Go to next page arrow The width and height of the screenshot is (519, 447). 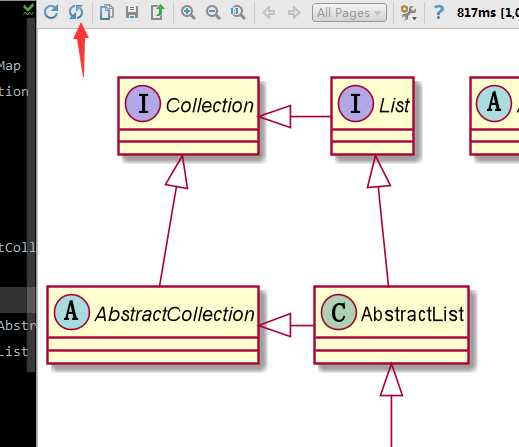coord(294,13)
